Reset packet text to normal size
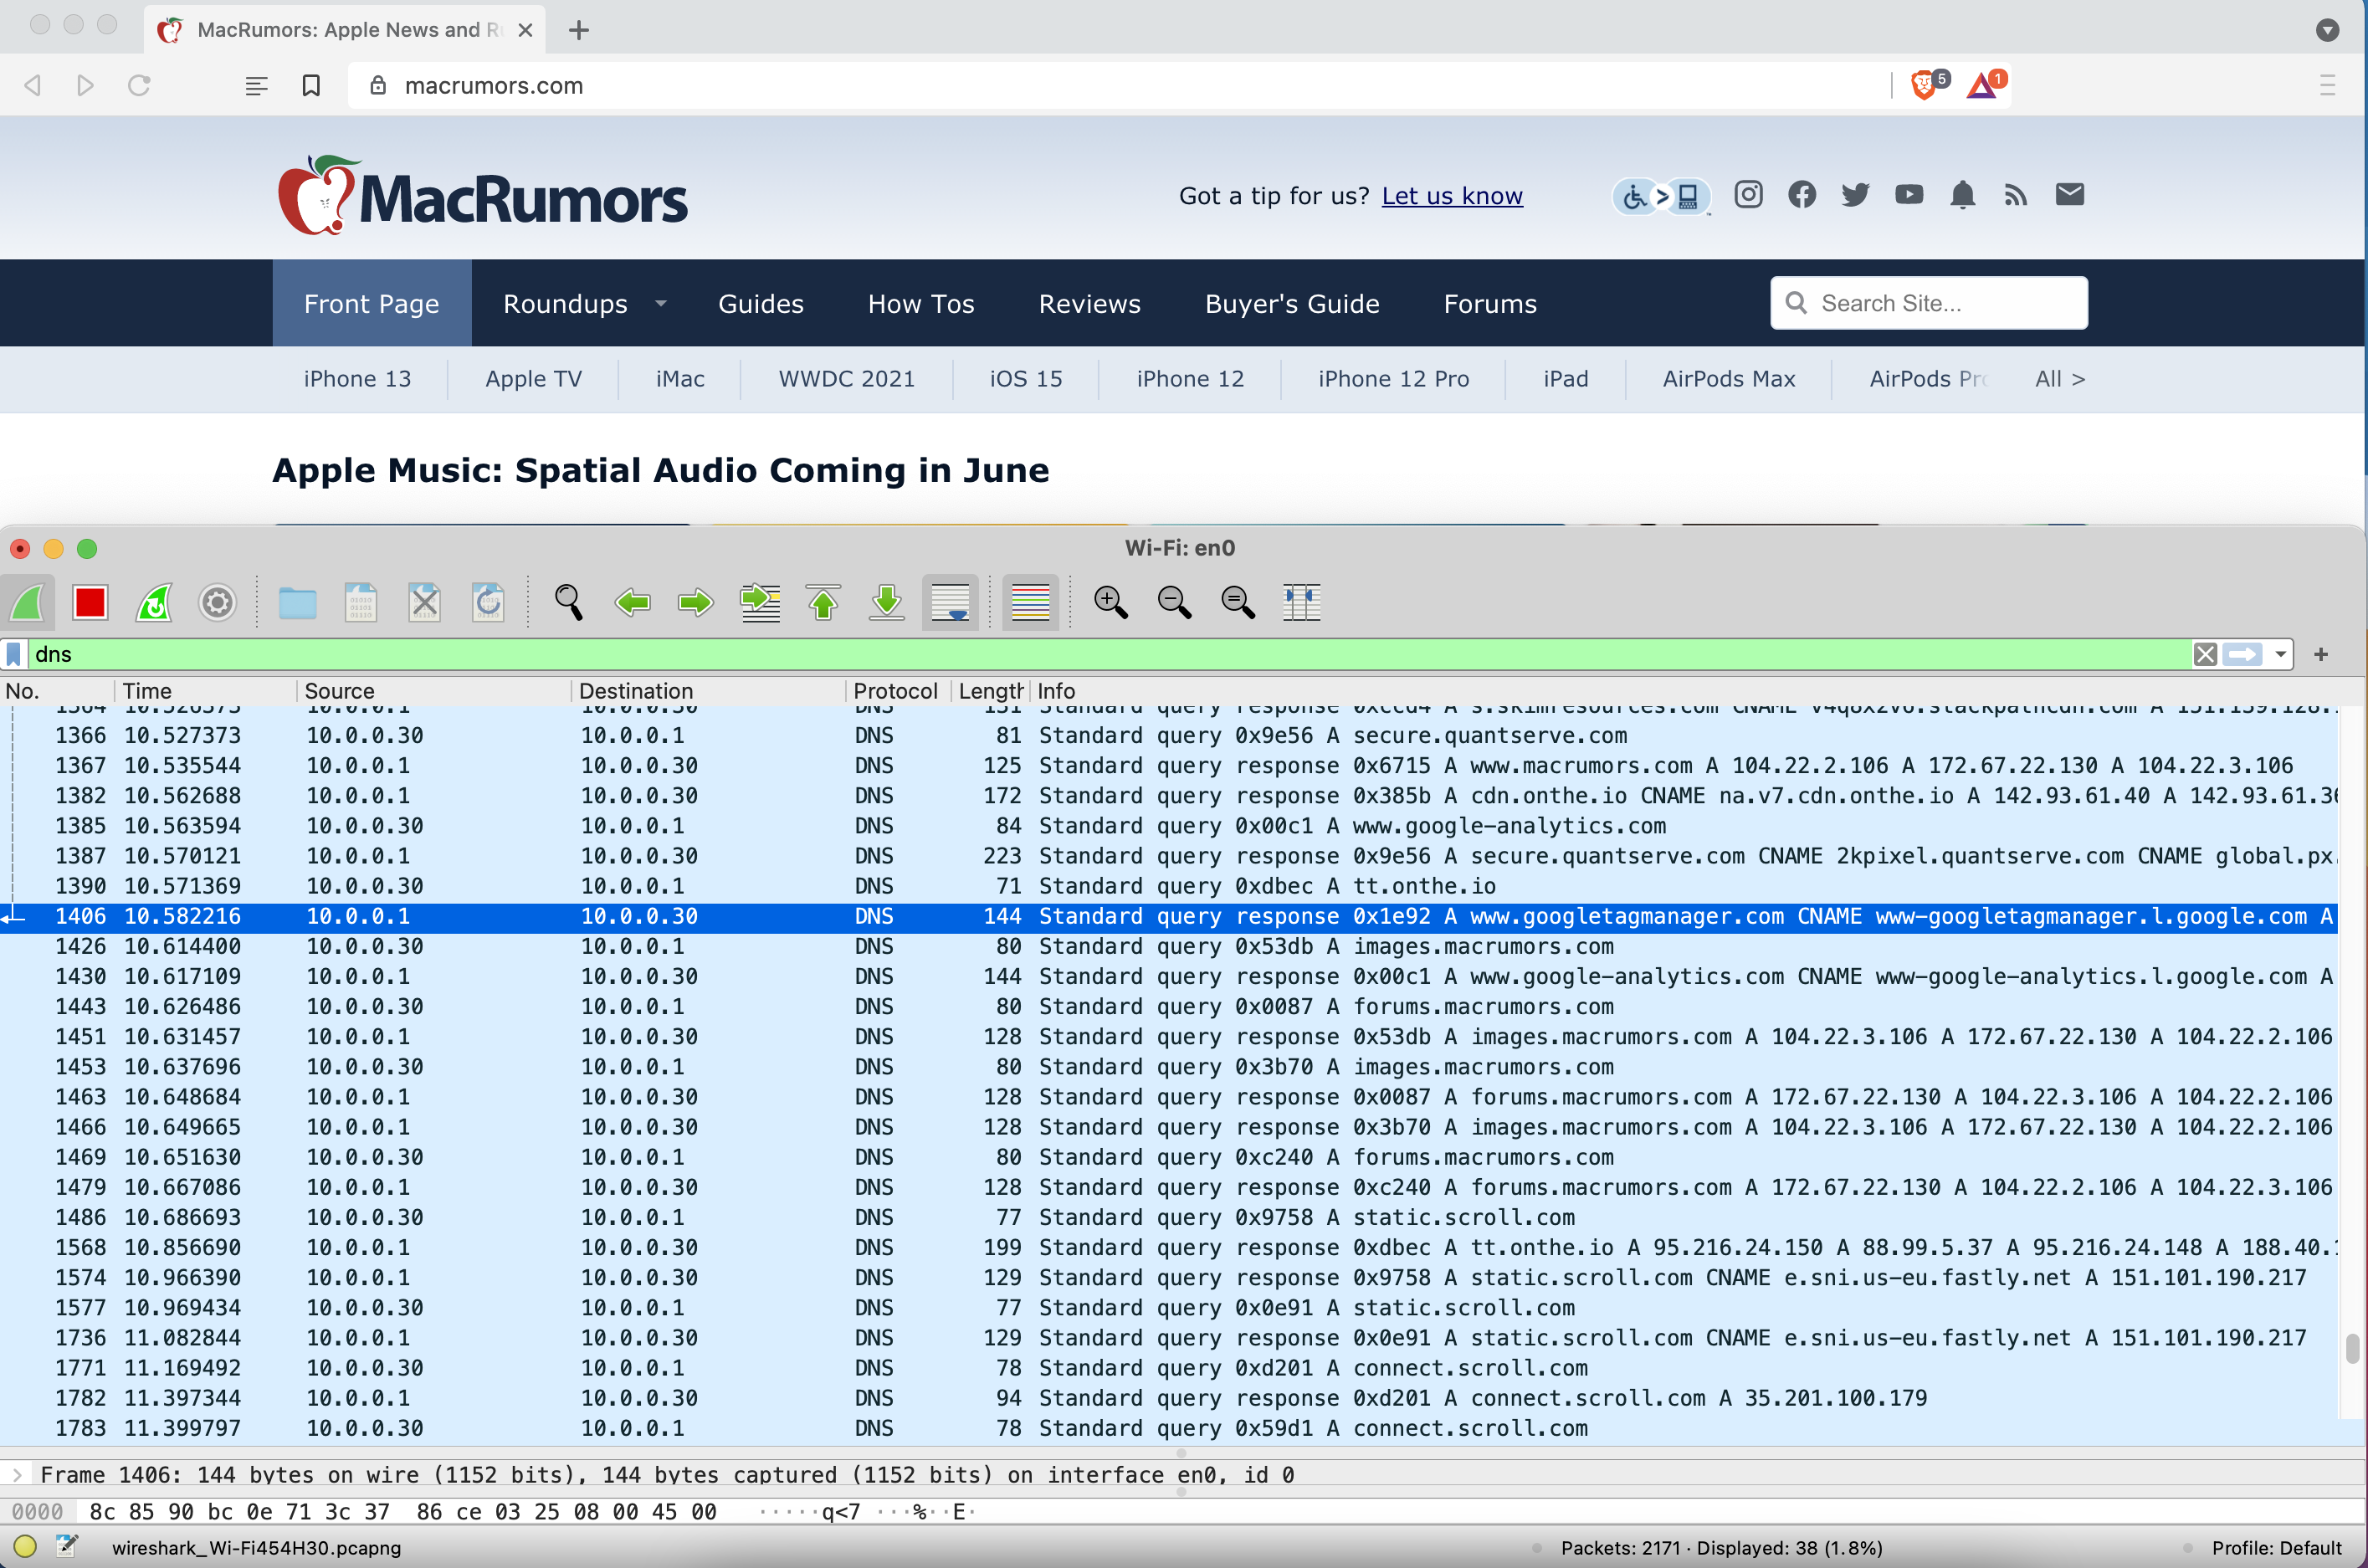 [1238, 602]
